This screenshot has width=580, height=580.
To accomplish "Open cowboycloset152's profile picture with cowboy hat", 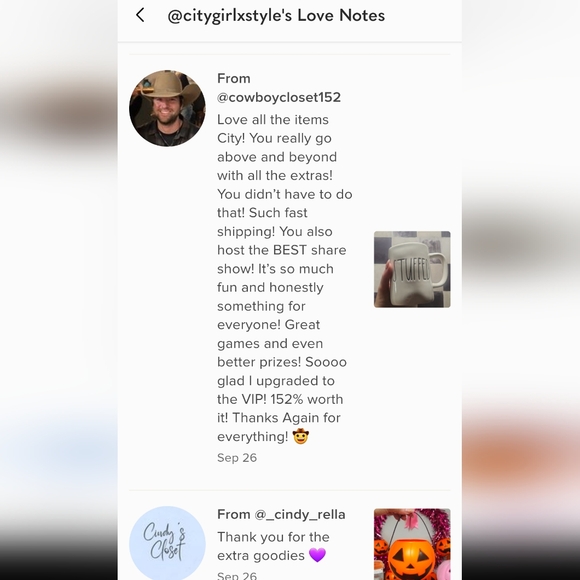I will pyautogui.click(x=167, y=108).
